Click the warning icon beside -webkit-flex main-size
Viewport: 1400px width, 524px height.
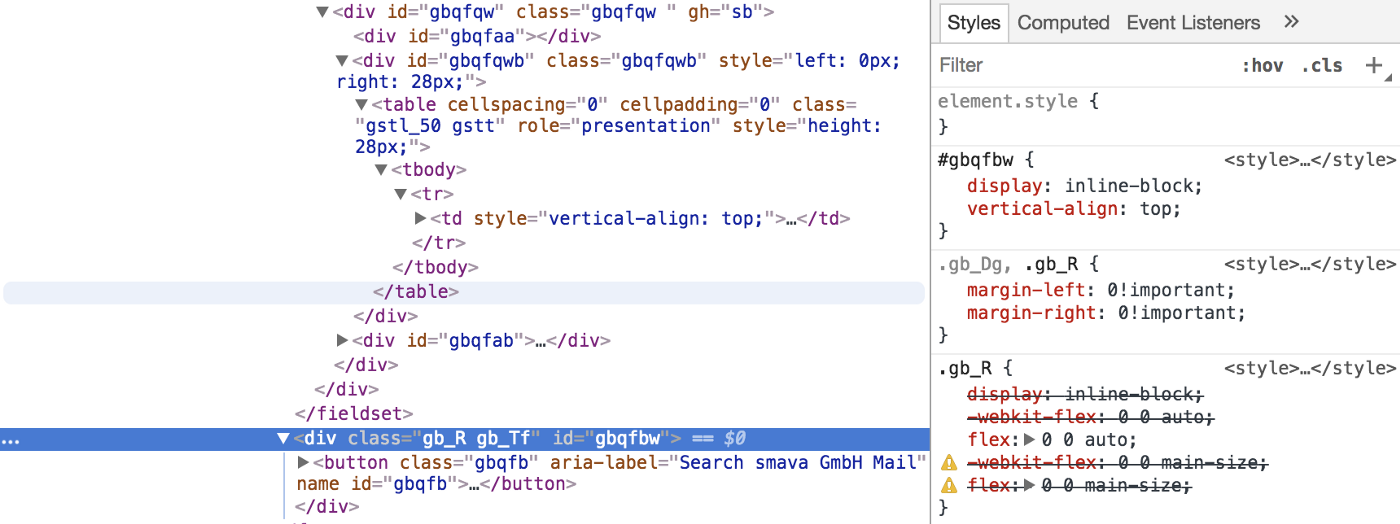point(949,463)
